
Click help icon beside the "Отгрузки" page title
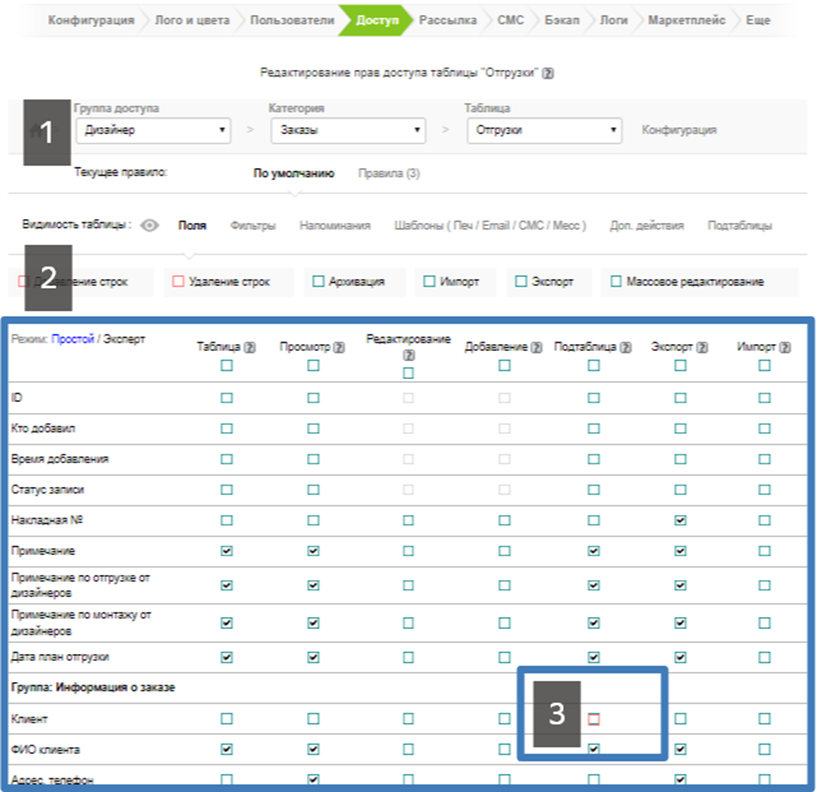(x=548, y=73)
